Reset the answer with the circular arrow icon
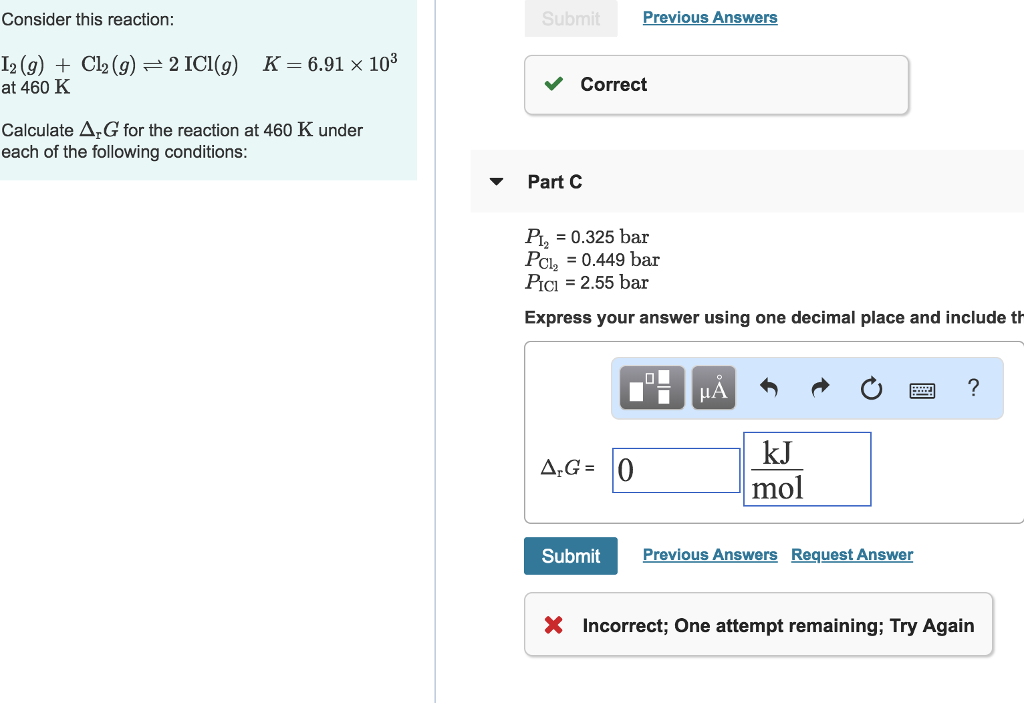 pyautogui.click(x=871, y=388)
